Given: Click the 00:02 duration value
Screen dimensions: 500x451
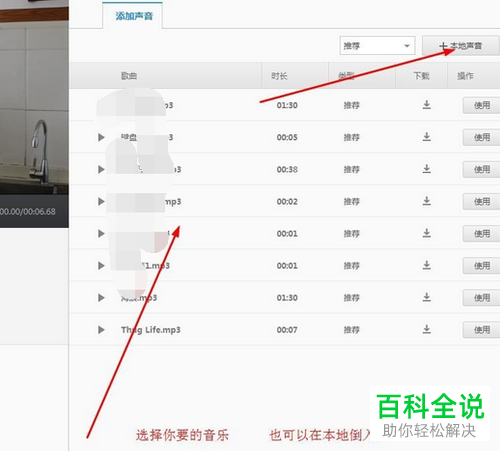Looking at the screenshot, I should pyautogui.click(x=287, y=201).
